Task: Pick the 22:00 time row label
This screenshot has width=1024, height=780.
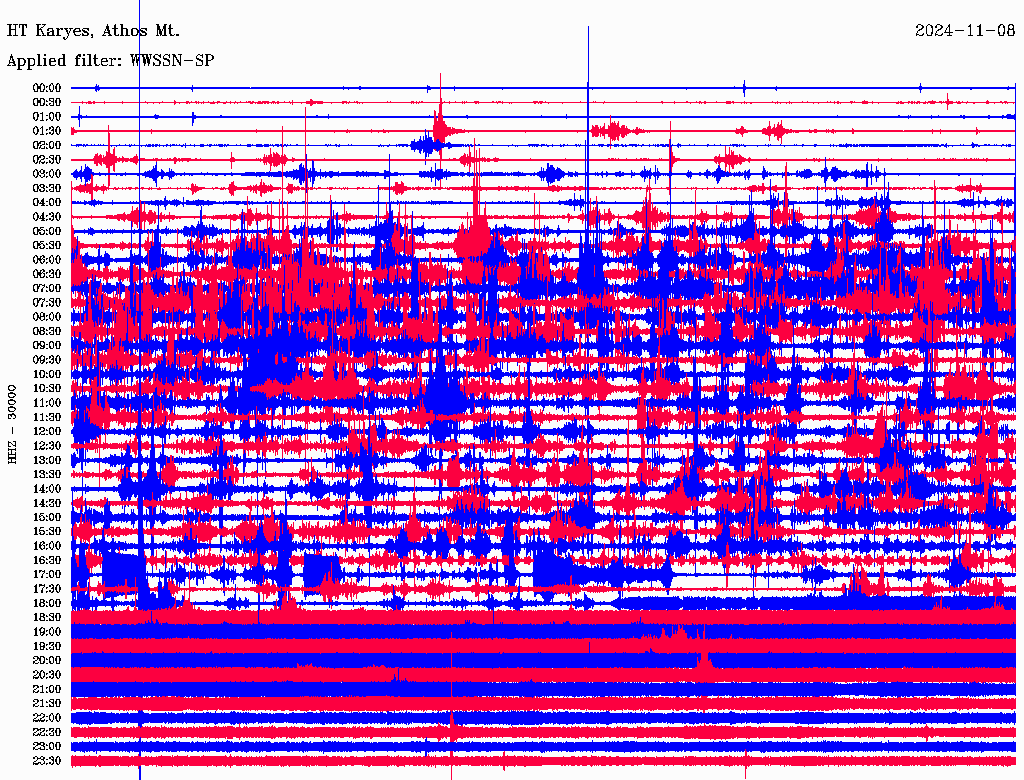Action: click(47, 718)
